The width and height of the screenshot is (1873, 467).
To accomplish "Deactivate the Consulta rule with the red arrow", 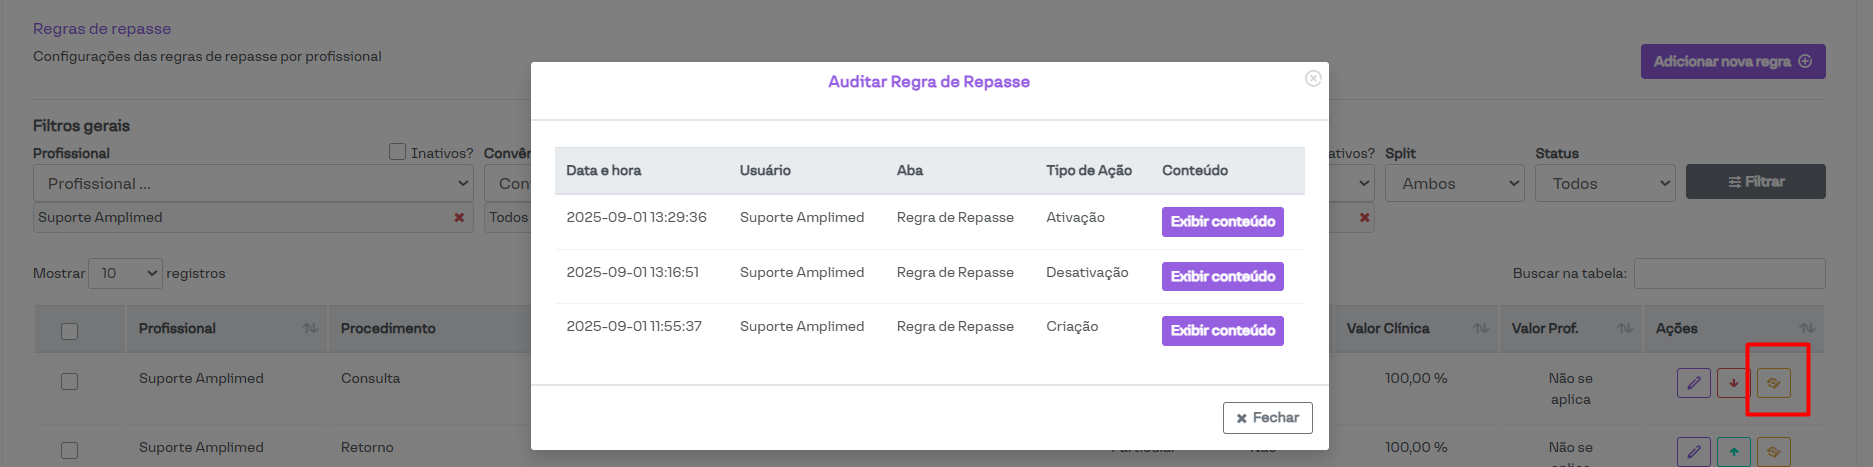I will pos(1733,383).
